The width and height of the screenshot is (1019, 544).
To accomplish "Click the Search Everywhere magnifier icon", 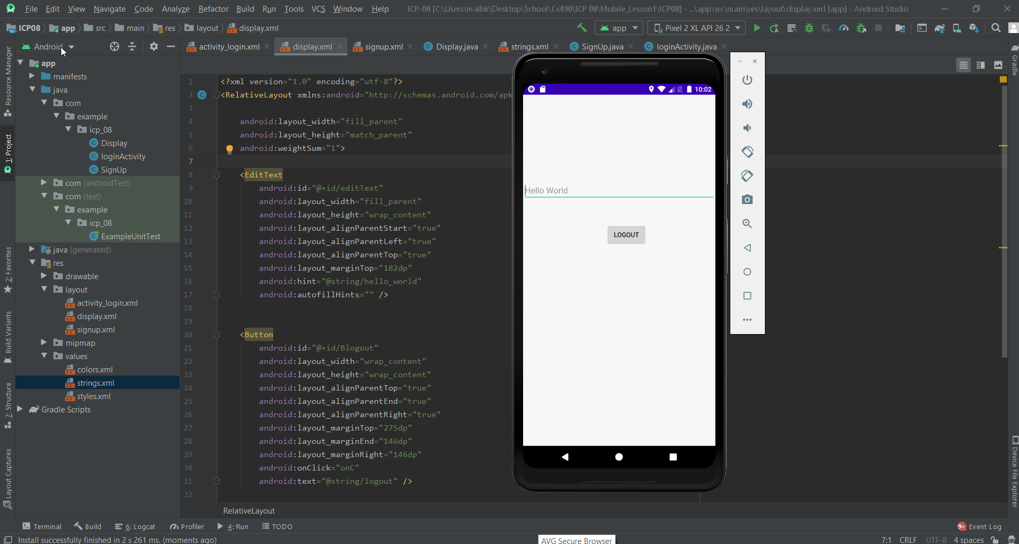I will 996,28.
